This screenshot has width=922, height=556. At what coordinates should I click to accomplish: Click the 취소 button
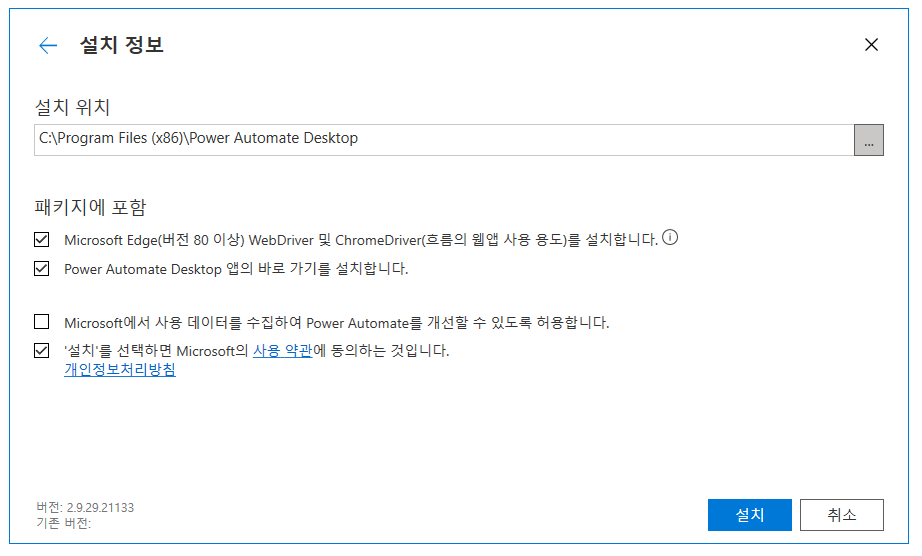point(841,515)
